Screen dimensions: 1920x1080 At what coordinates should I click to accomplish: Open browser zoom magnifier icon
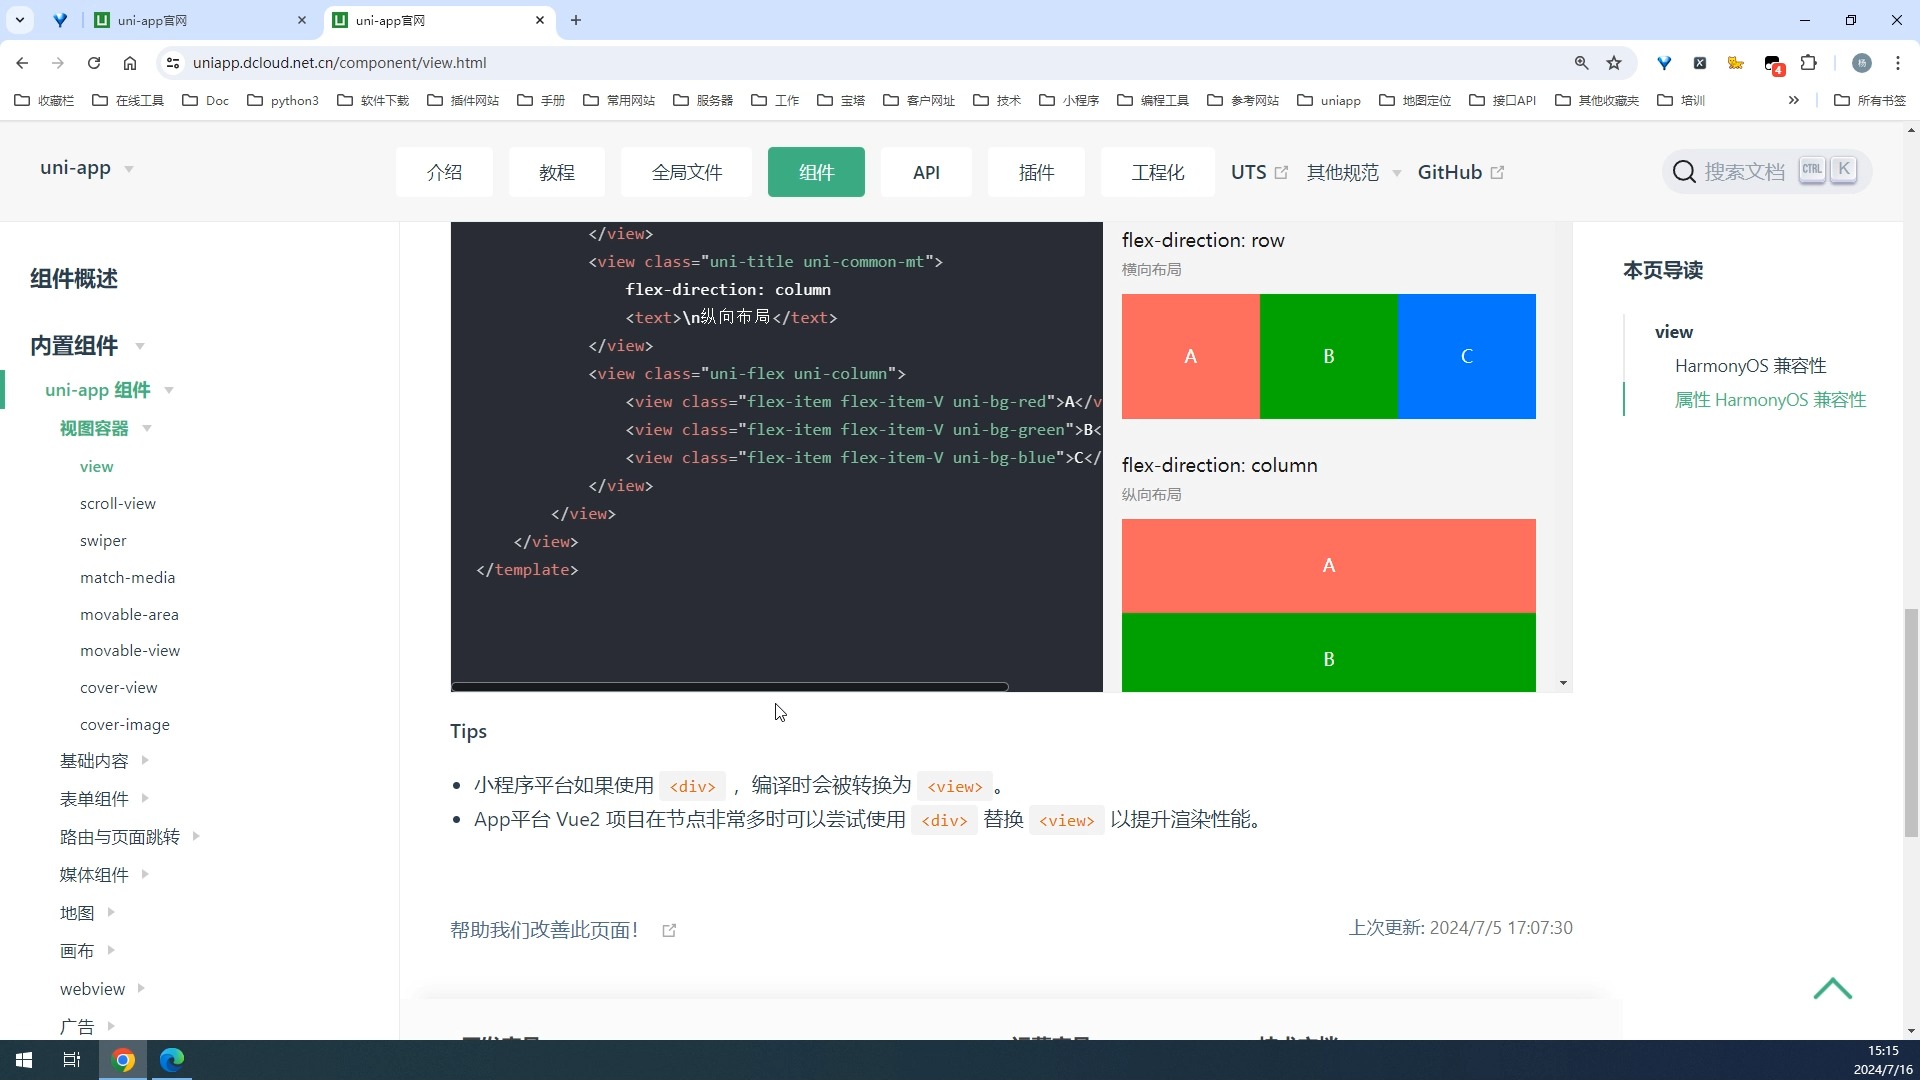coord(1582,63)
